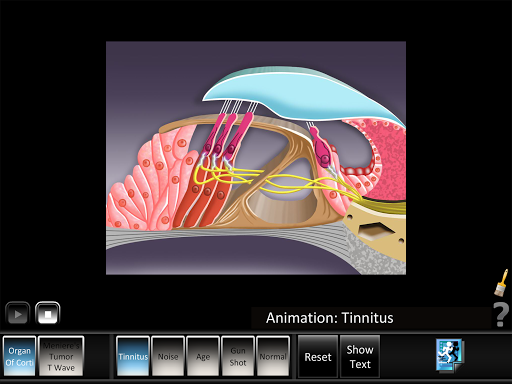Choose the Noise animation
Viewport: 512px width, 384px height.
tap(168, 356)
